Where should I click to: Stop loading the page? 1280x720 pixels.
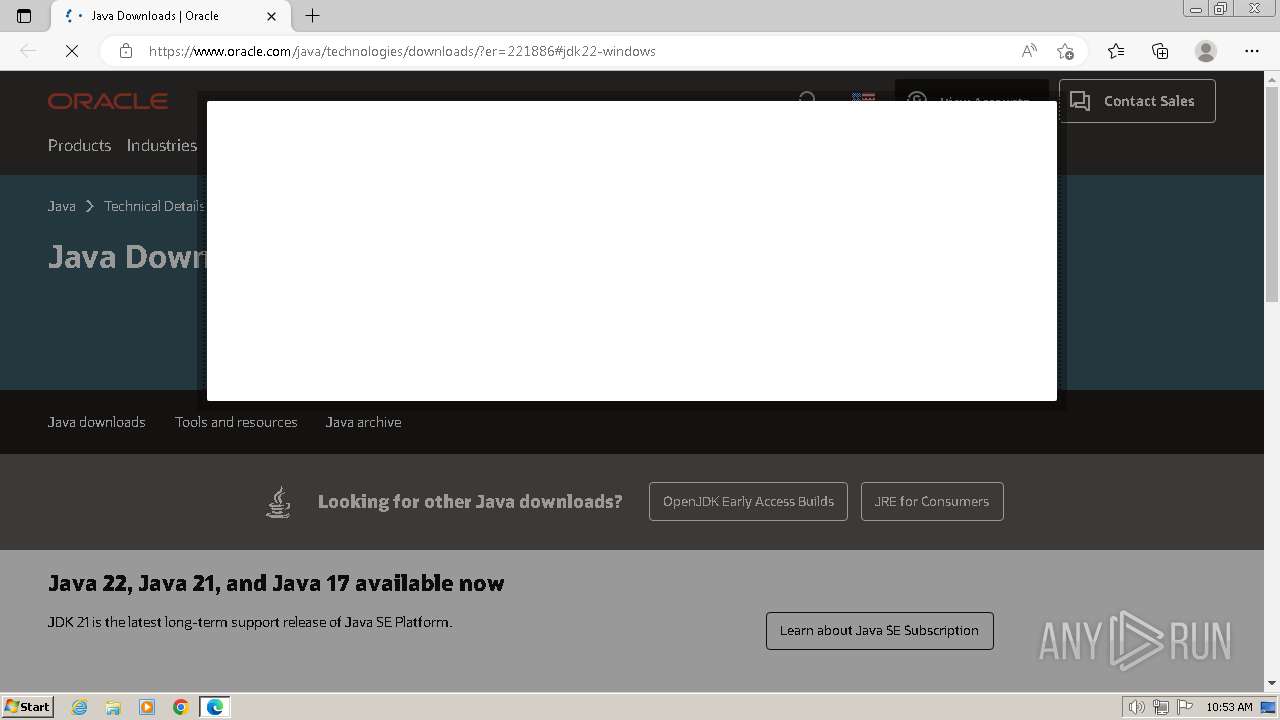coord(72,51)
